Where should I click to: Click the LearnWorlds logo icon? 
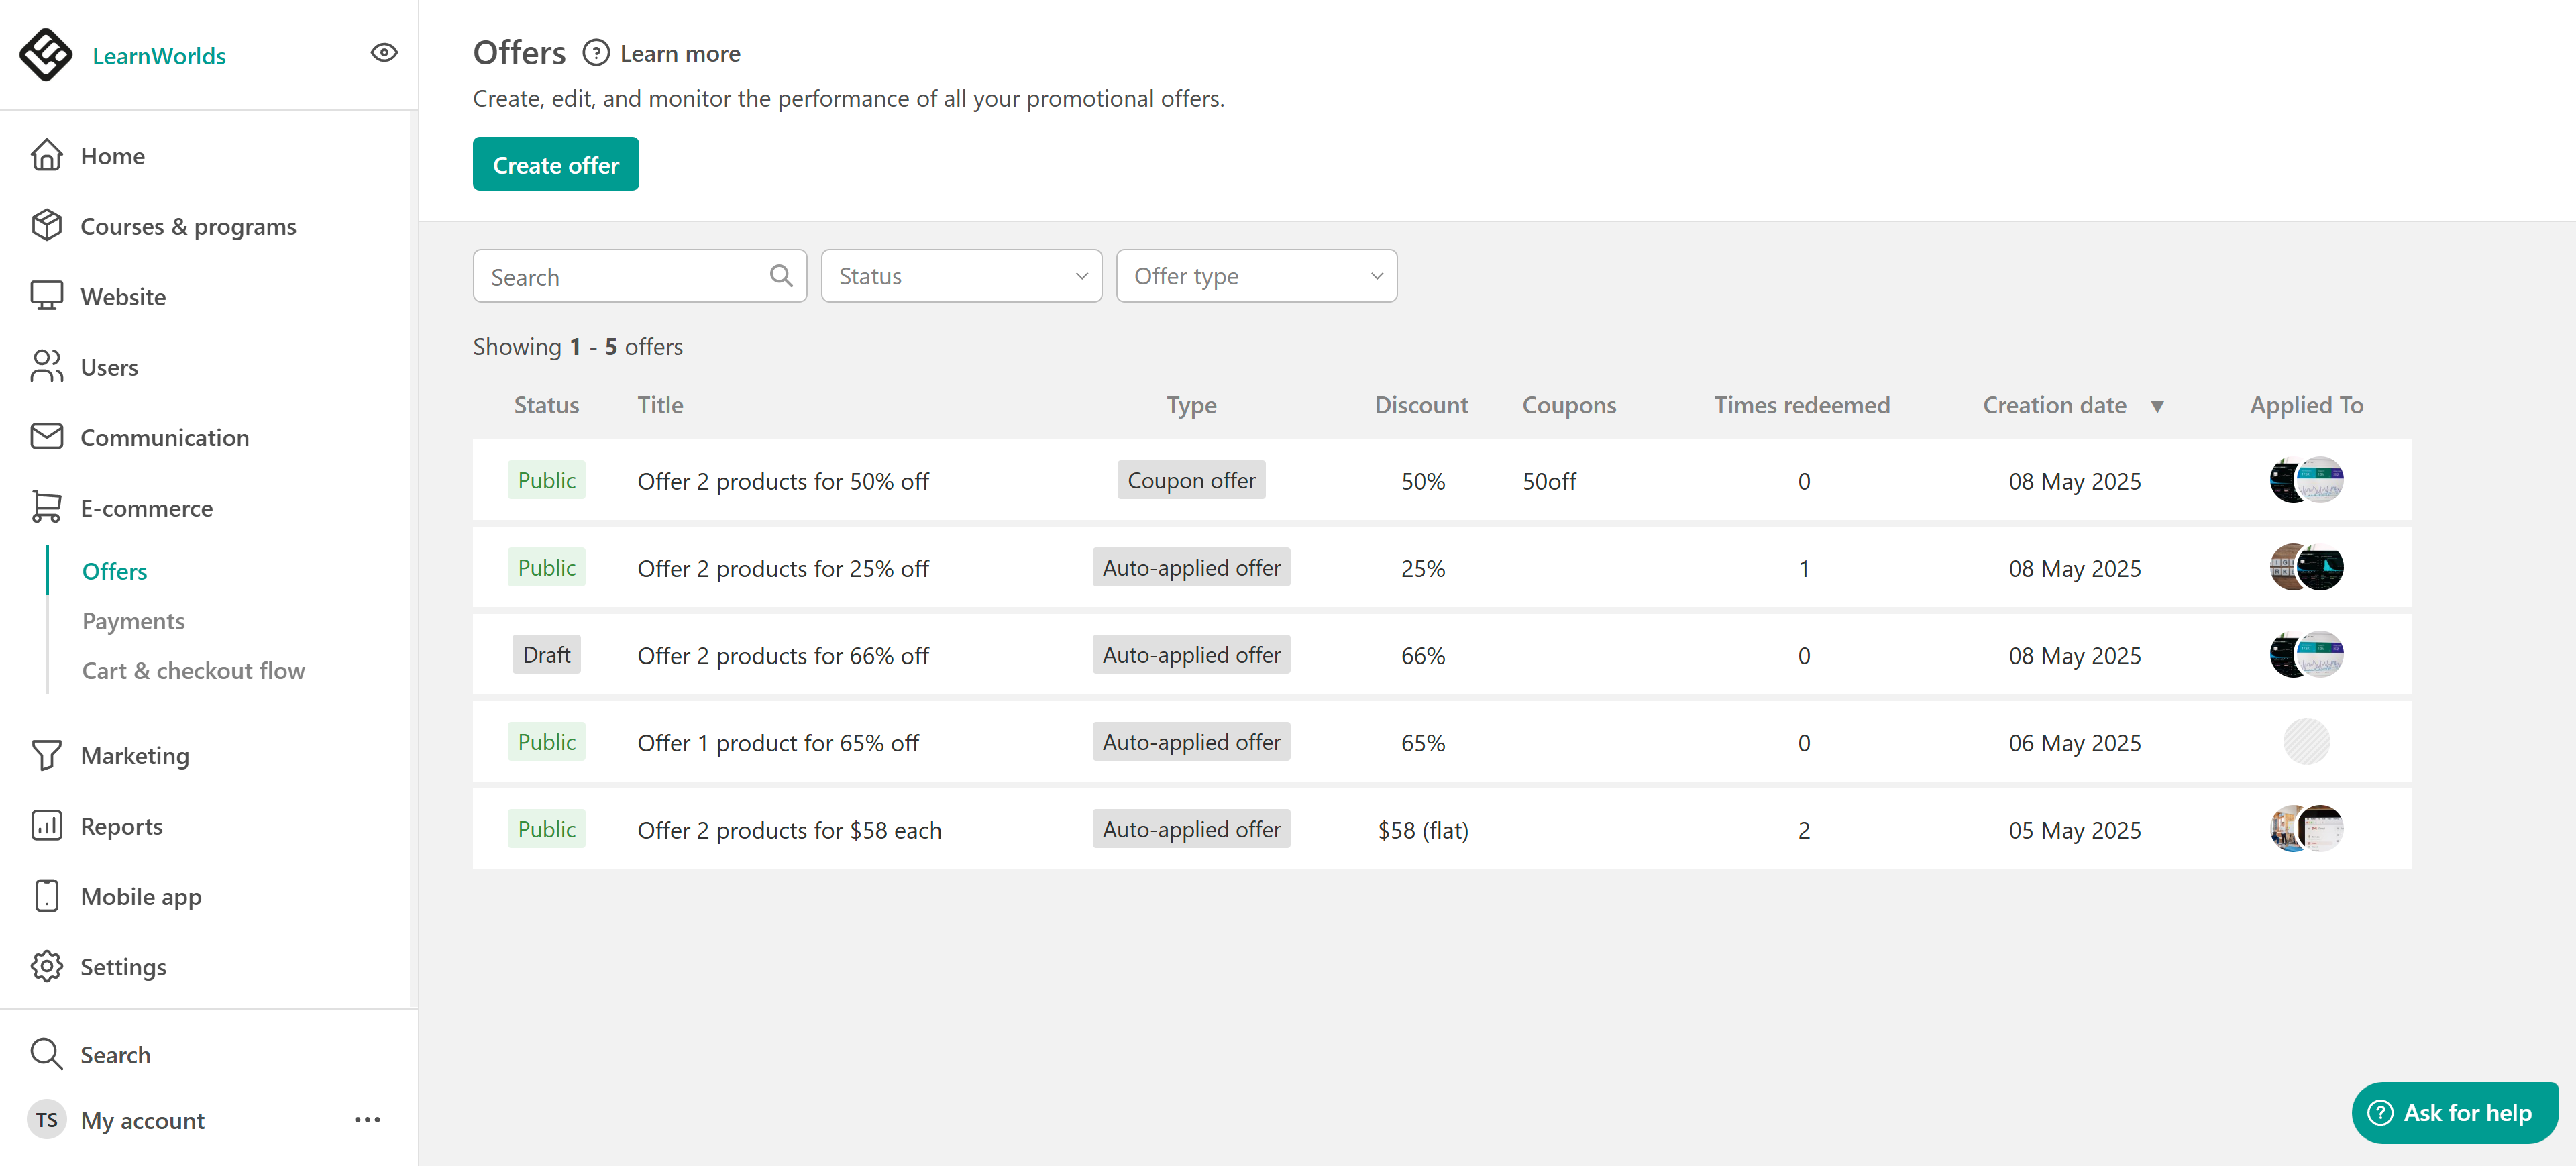tap(45, 54)
